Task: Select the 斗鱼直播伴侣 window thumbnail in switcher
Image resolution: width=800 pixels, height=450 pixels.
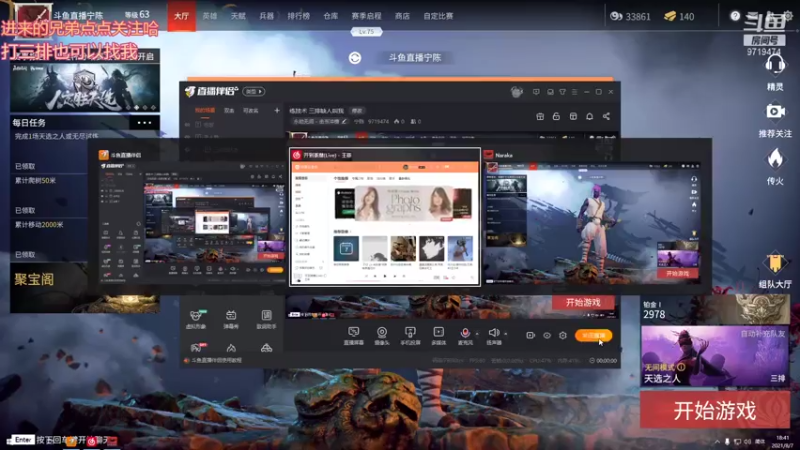Action: [x=192, y=216]
